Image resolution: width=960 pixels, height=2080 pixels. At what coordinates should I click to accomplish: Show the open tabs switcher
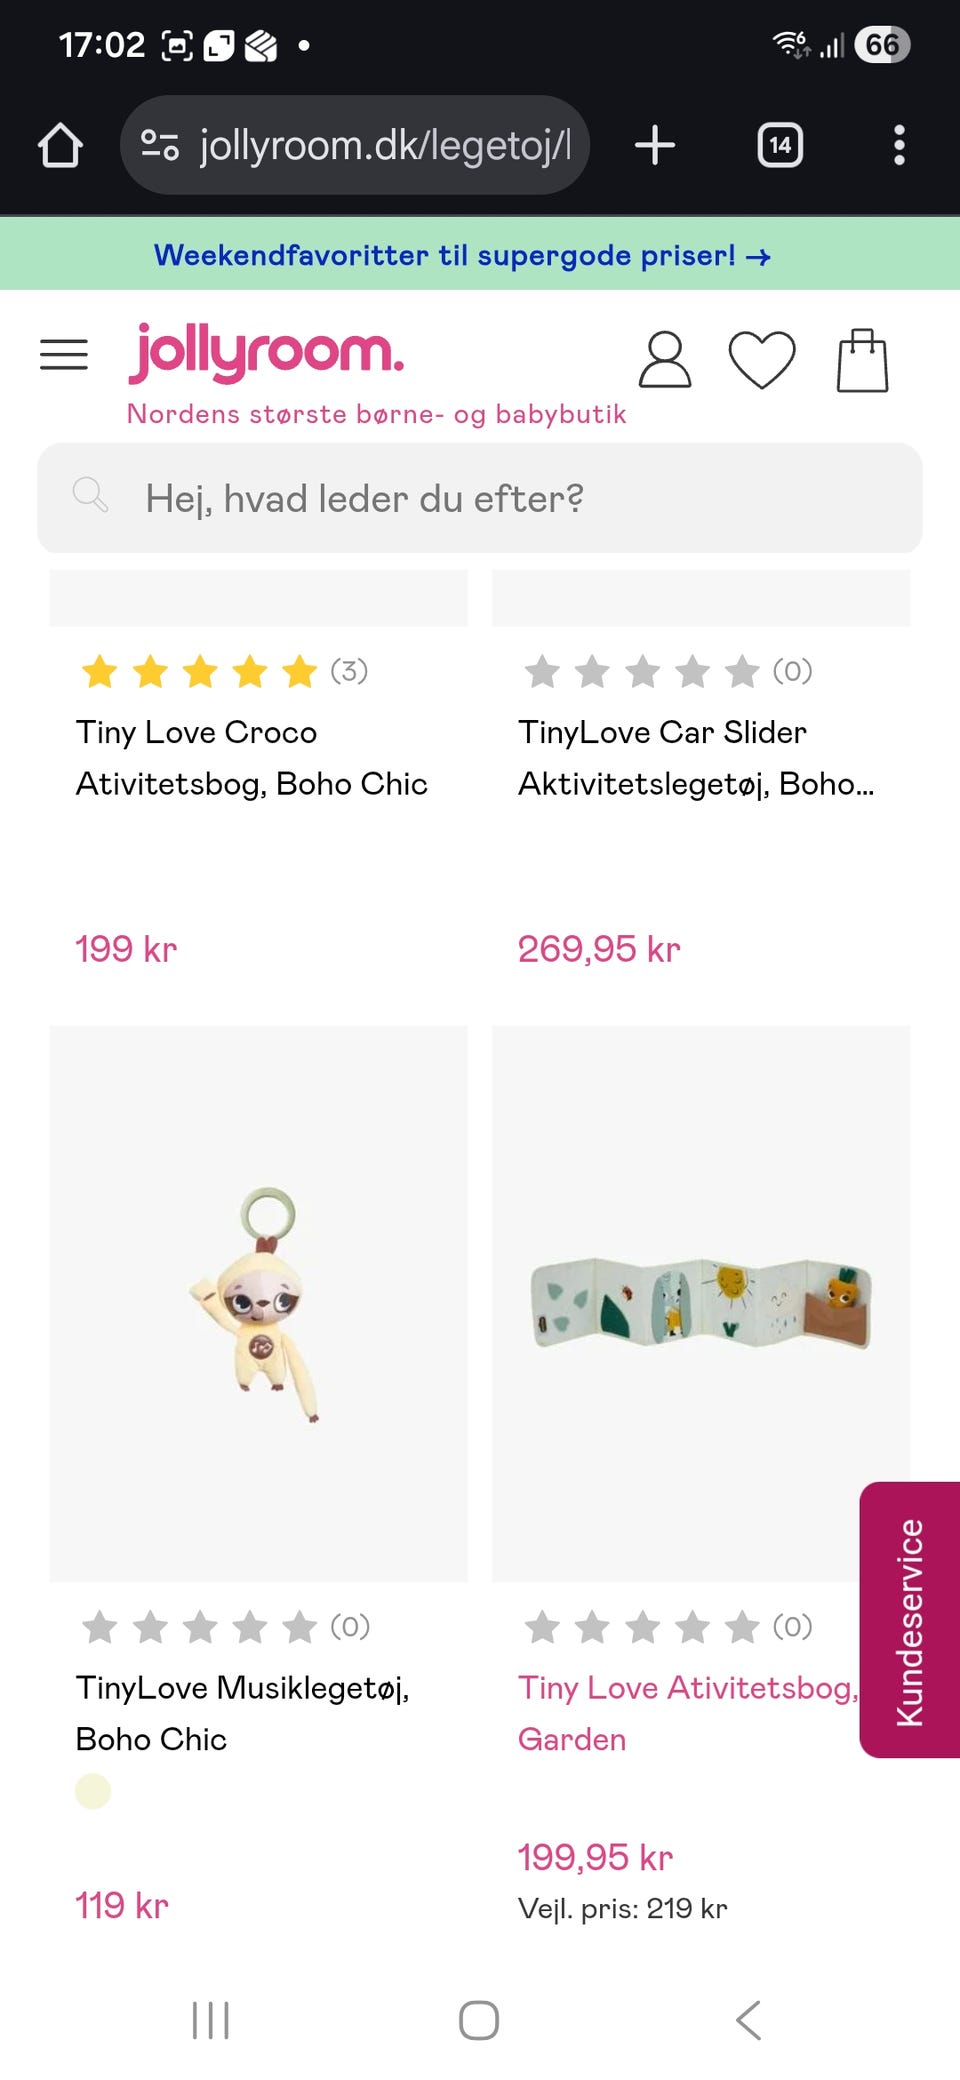coord(780,146)
